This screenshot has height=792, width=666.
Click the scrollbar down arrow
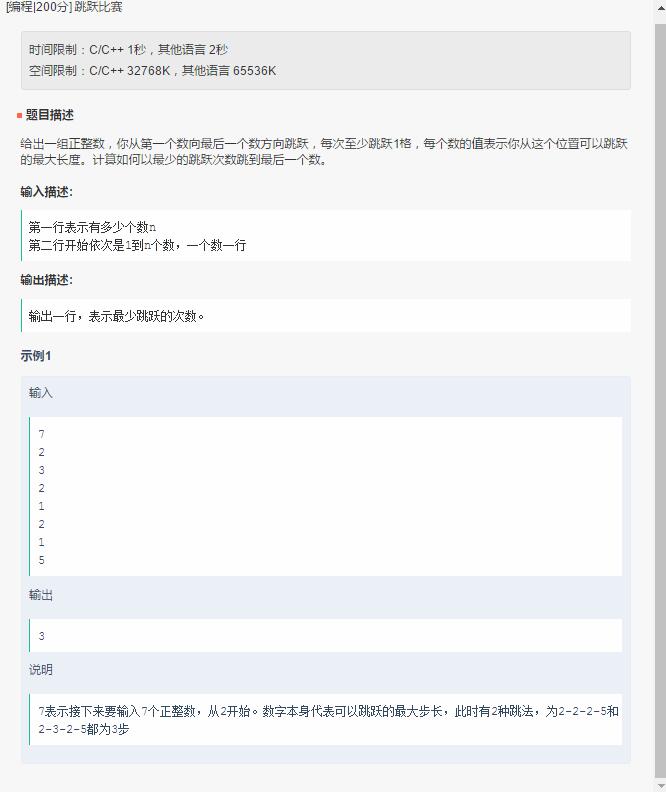(x=660, y=786)
